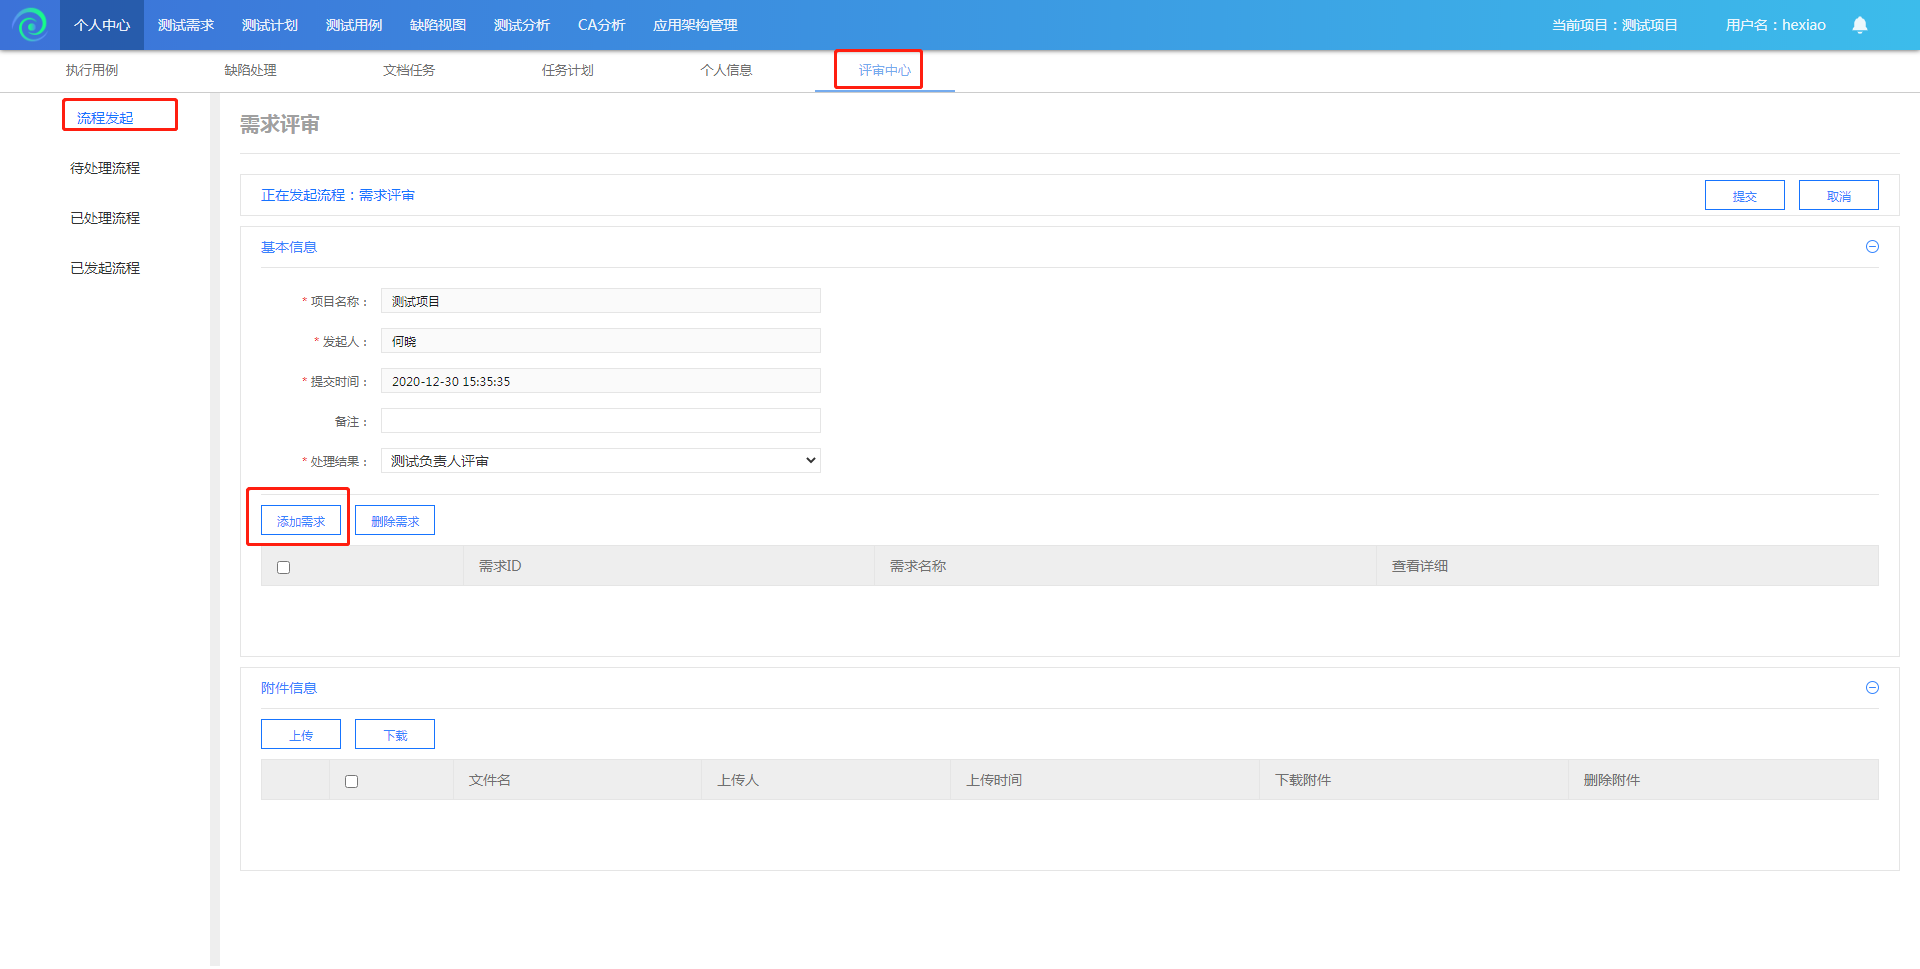Click the swirl logo icon
Viewport: 1920px width, 969px height.
pos(30,25)
